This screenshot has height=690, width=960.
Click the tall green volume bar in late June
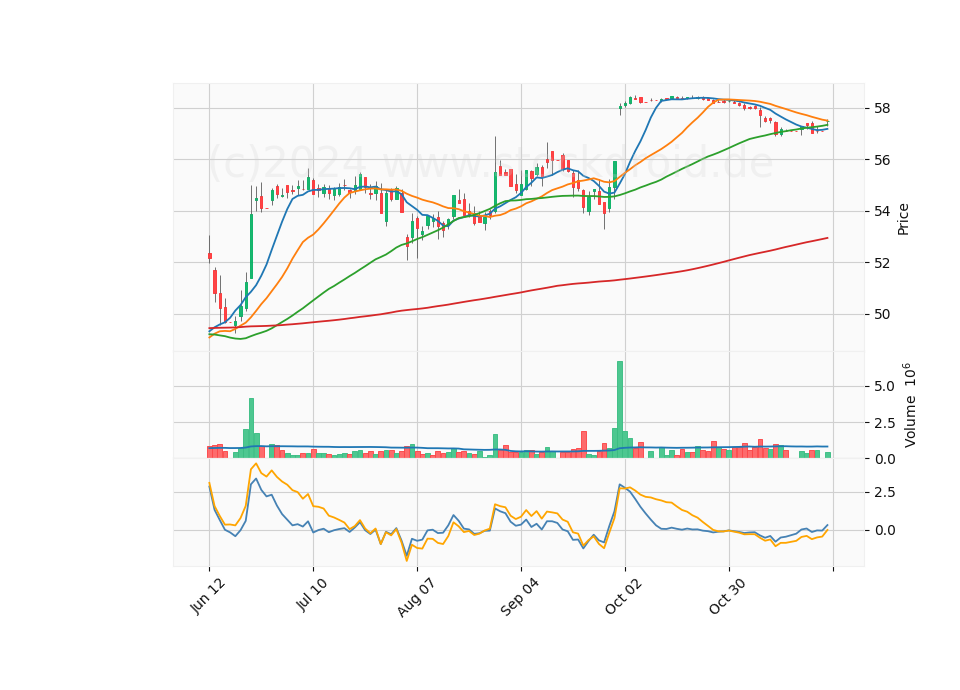point(251,428)
